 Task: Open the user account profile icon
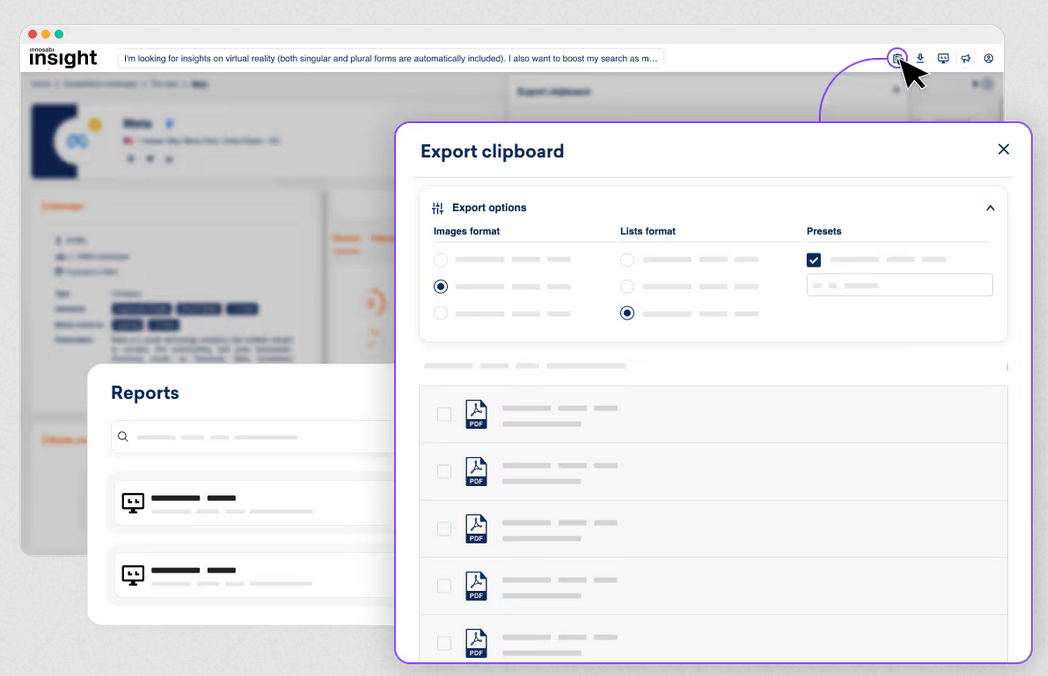(988, 58)
